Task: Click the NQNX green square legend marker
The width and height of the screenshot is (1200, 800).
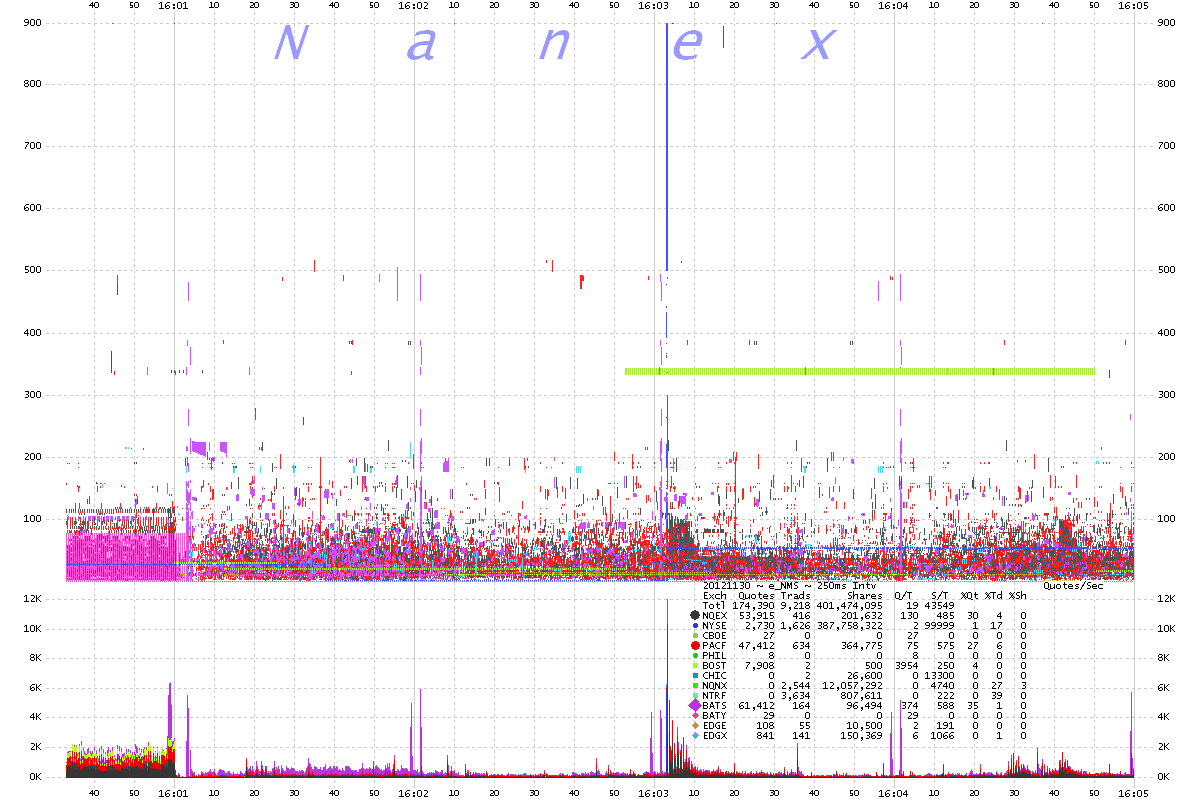Action: 695,686
